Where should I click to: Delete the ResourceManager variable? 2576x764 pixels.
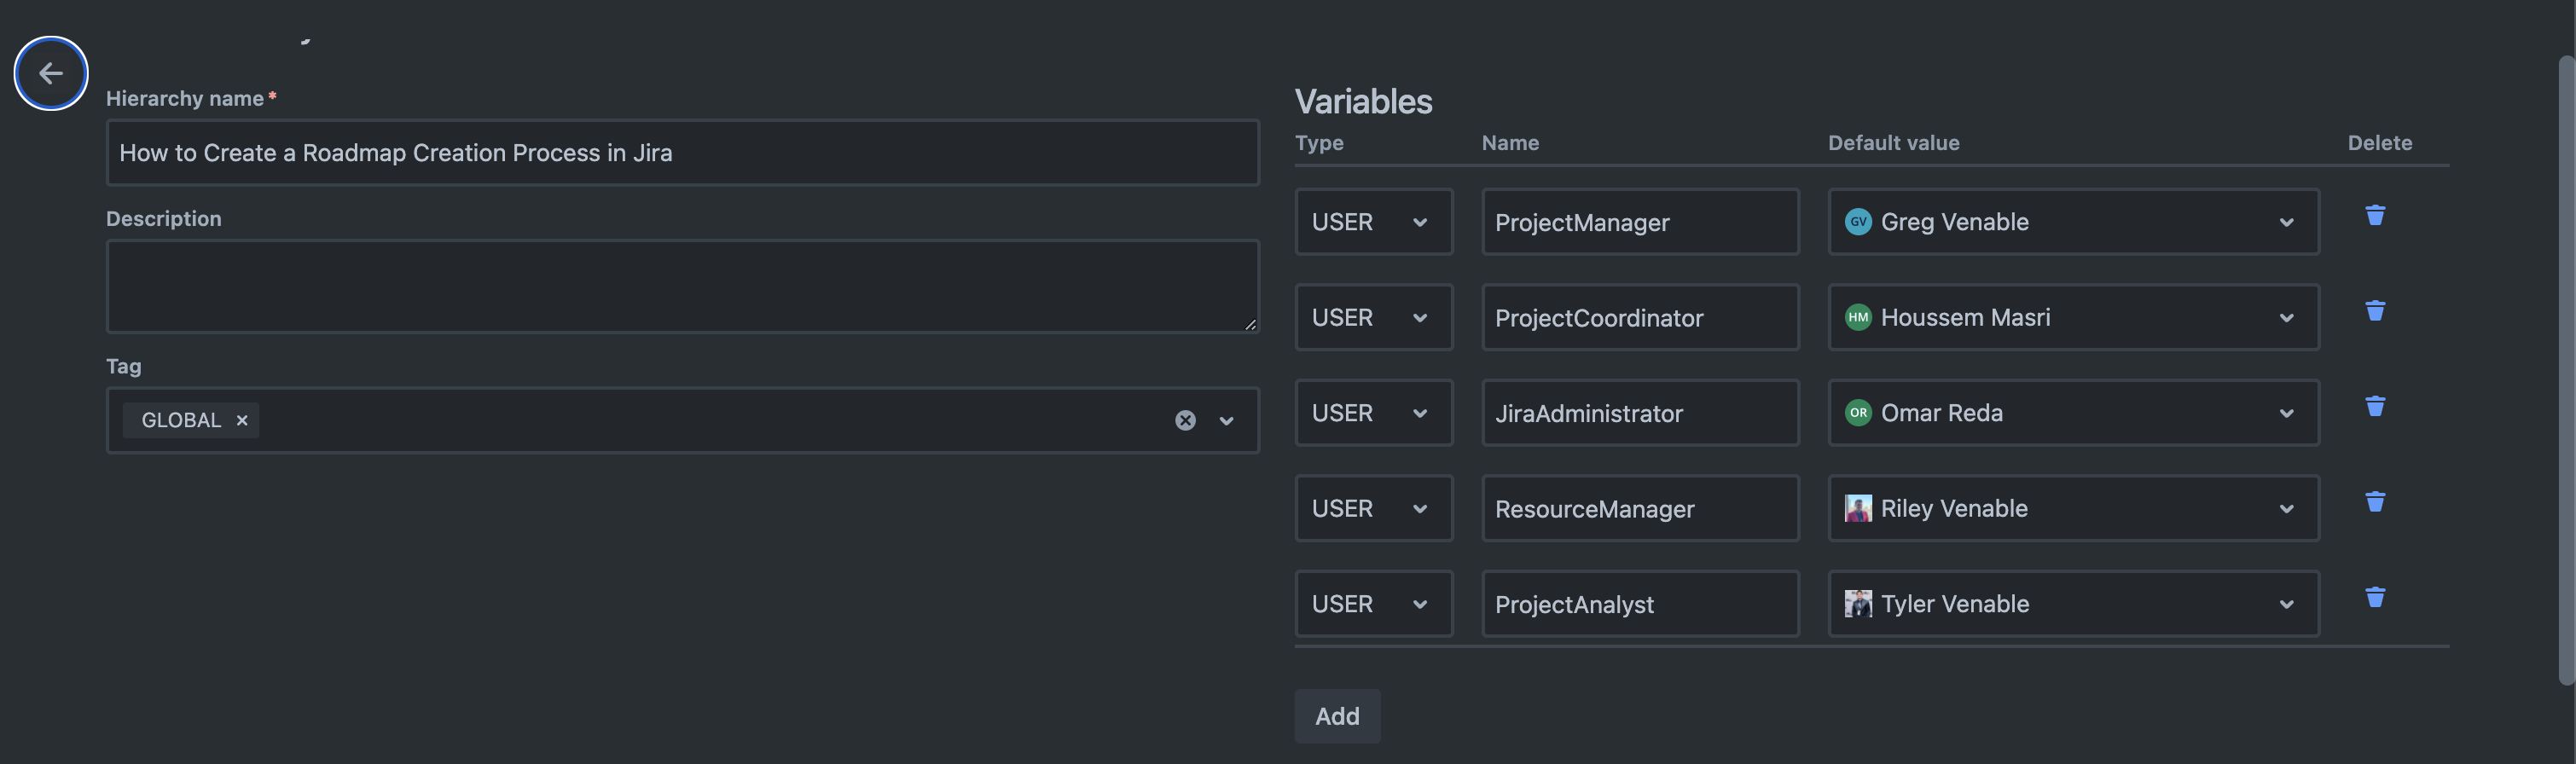pyautogui.click(x=2375, y=502)
